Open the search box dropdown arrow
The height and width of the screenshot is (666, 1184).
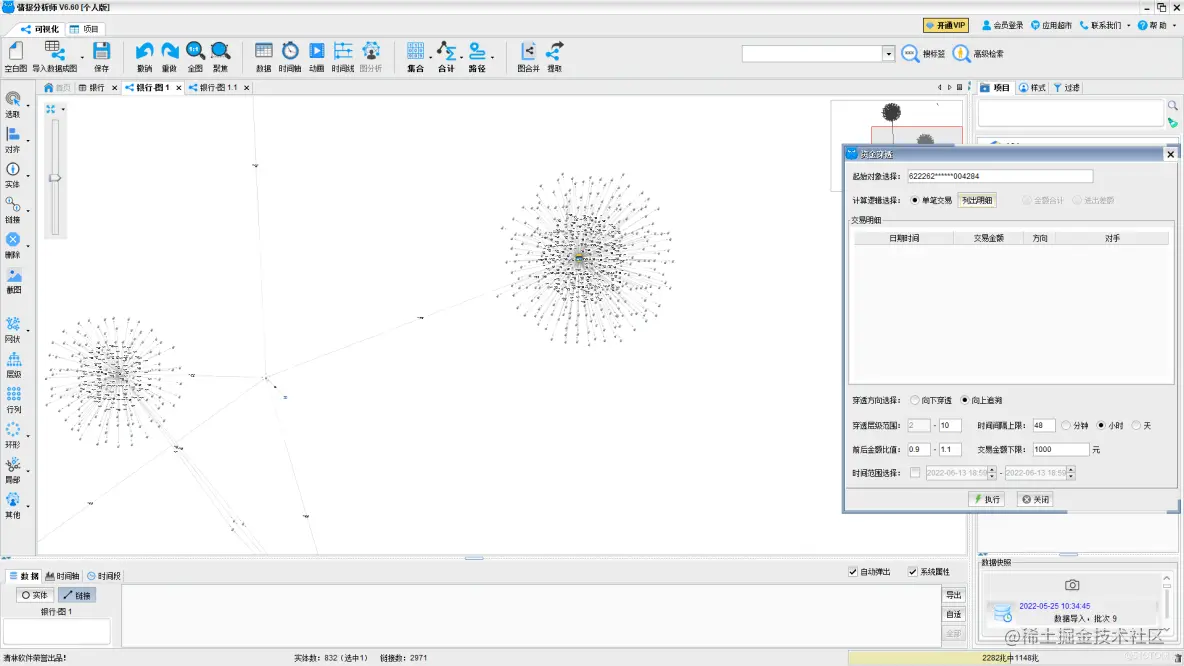click(x=888, y=54)
